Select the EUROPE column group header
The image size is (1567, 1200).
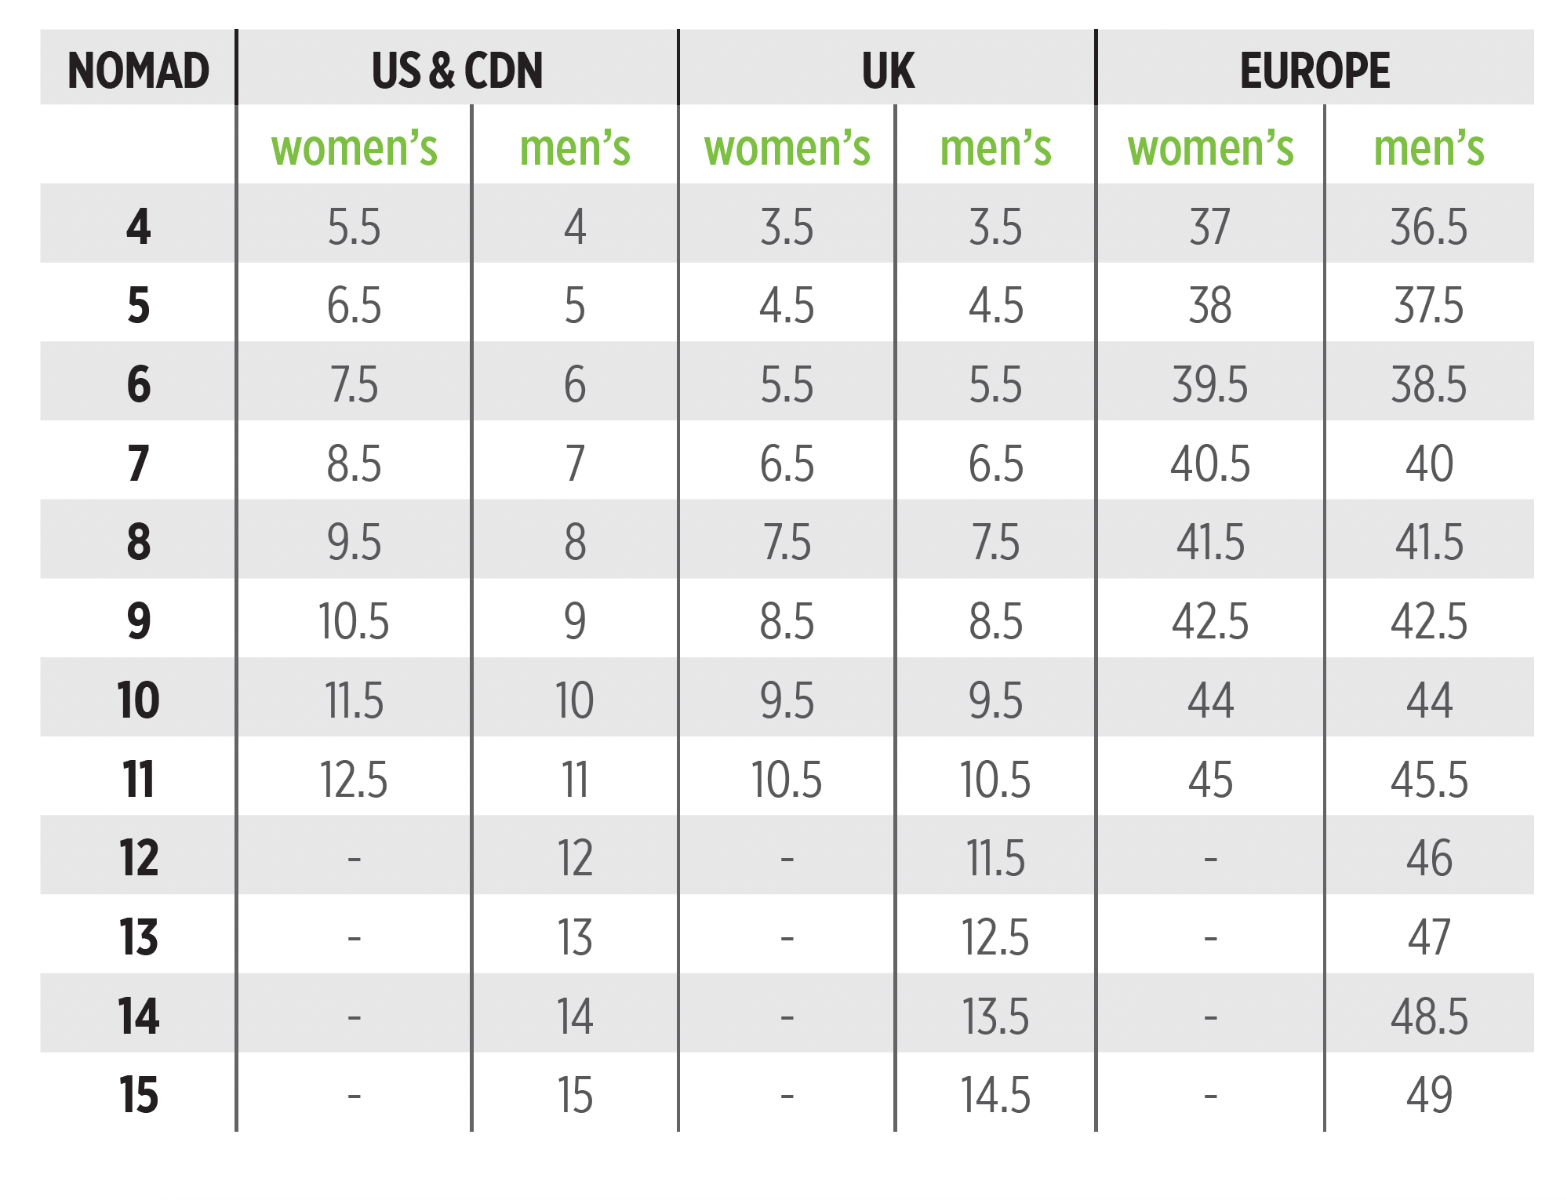pyautogui.click(x=1314, y=71)
